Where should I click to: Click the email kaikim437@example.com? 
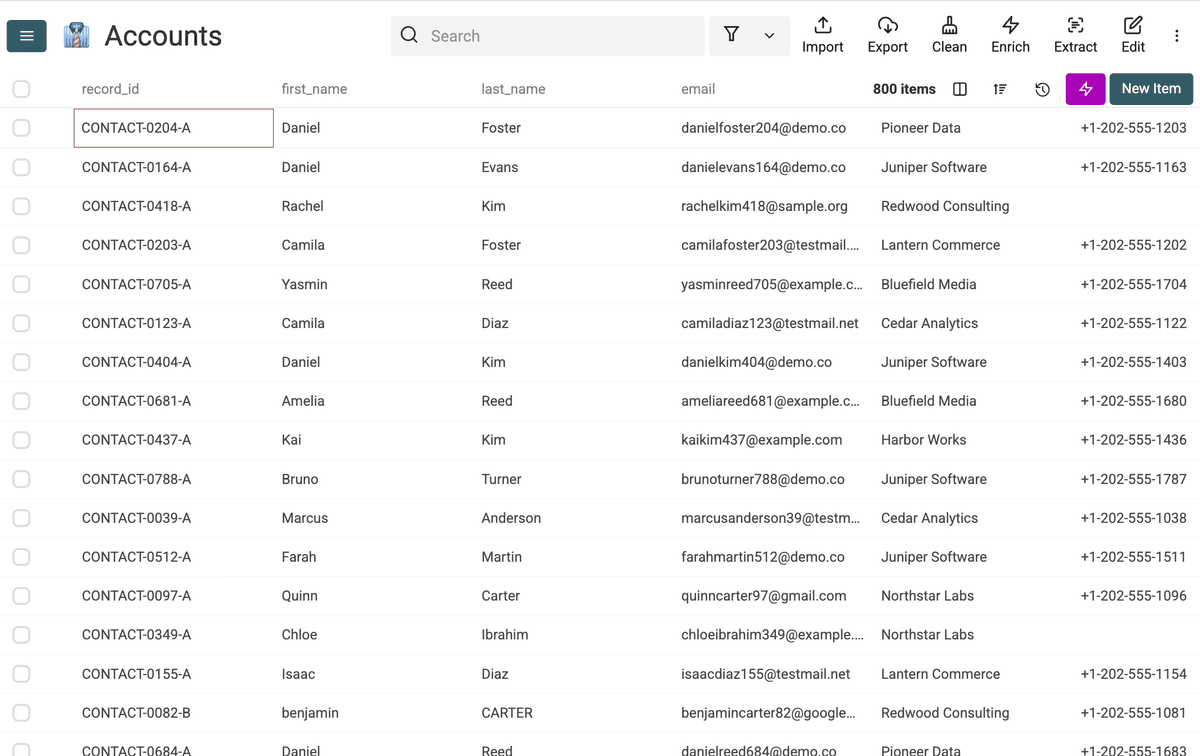point(761,440)
